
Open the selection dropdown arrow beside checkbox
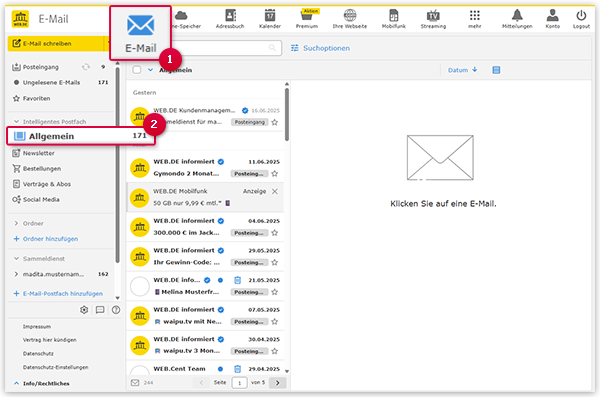click(x=150, y=70)
